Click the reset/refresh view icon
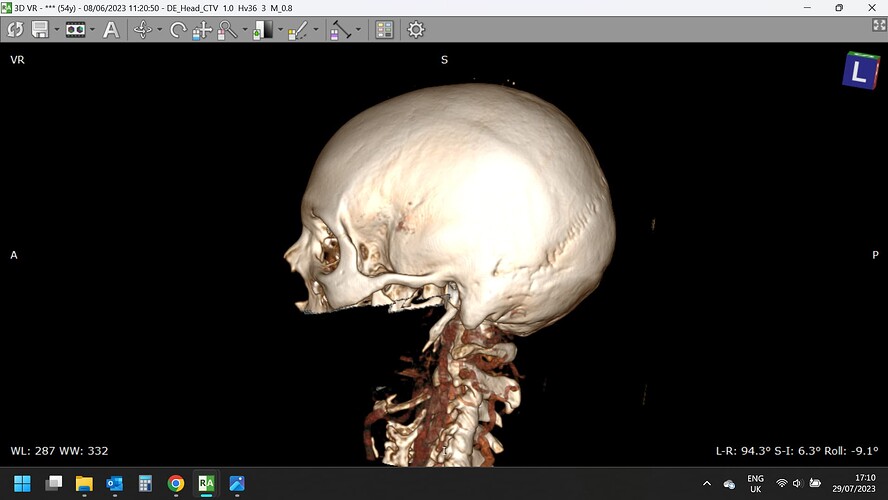 (x=15, y=29)
